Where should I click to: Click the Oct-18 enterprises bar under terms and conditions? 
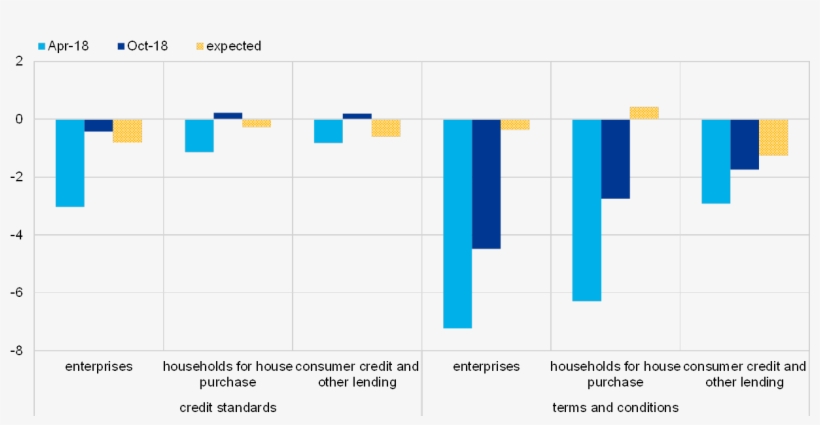pyautogui.click(x=486, y=183)
